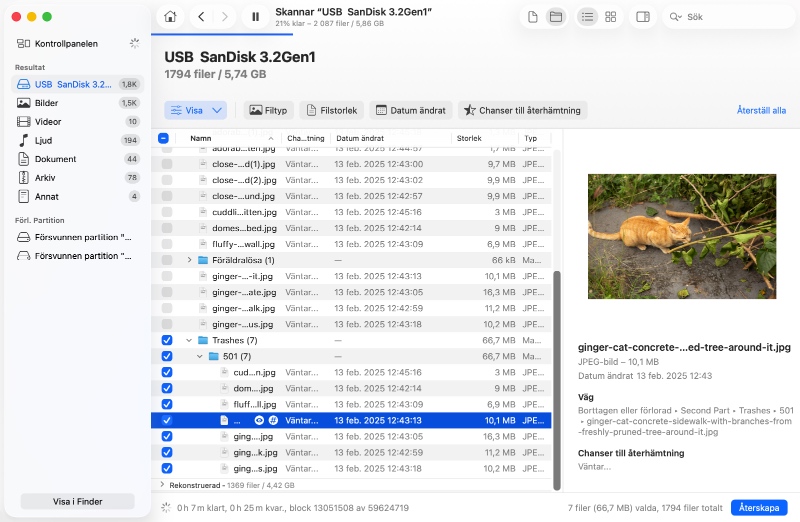This screenshot has width=800, height=522.
Task: Check the Föräldralösa folder checkbox
Action: (x=167, y=260)
